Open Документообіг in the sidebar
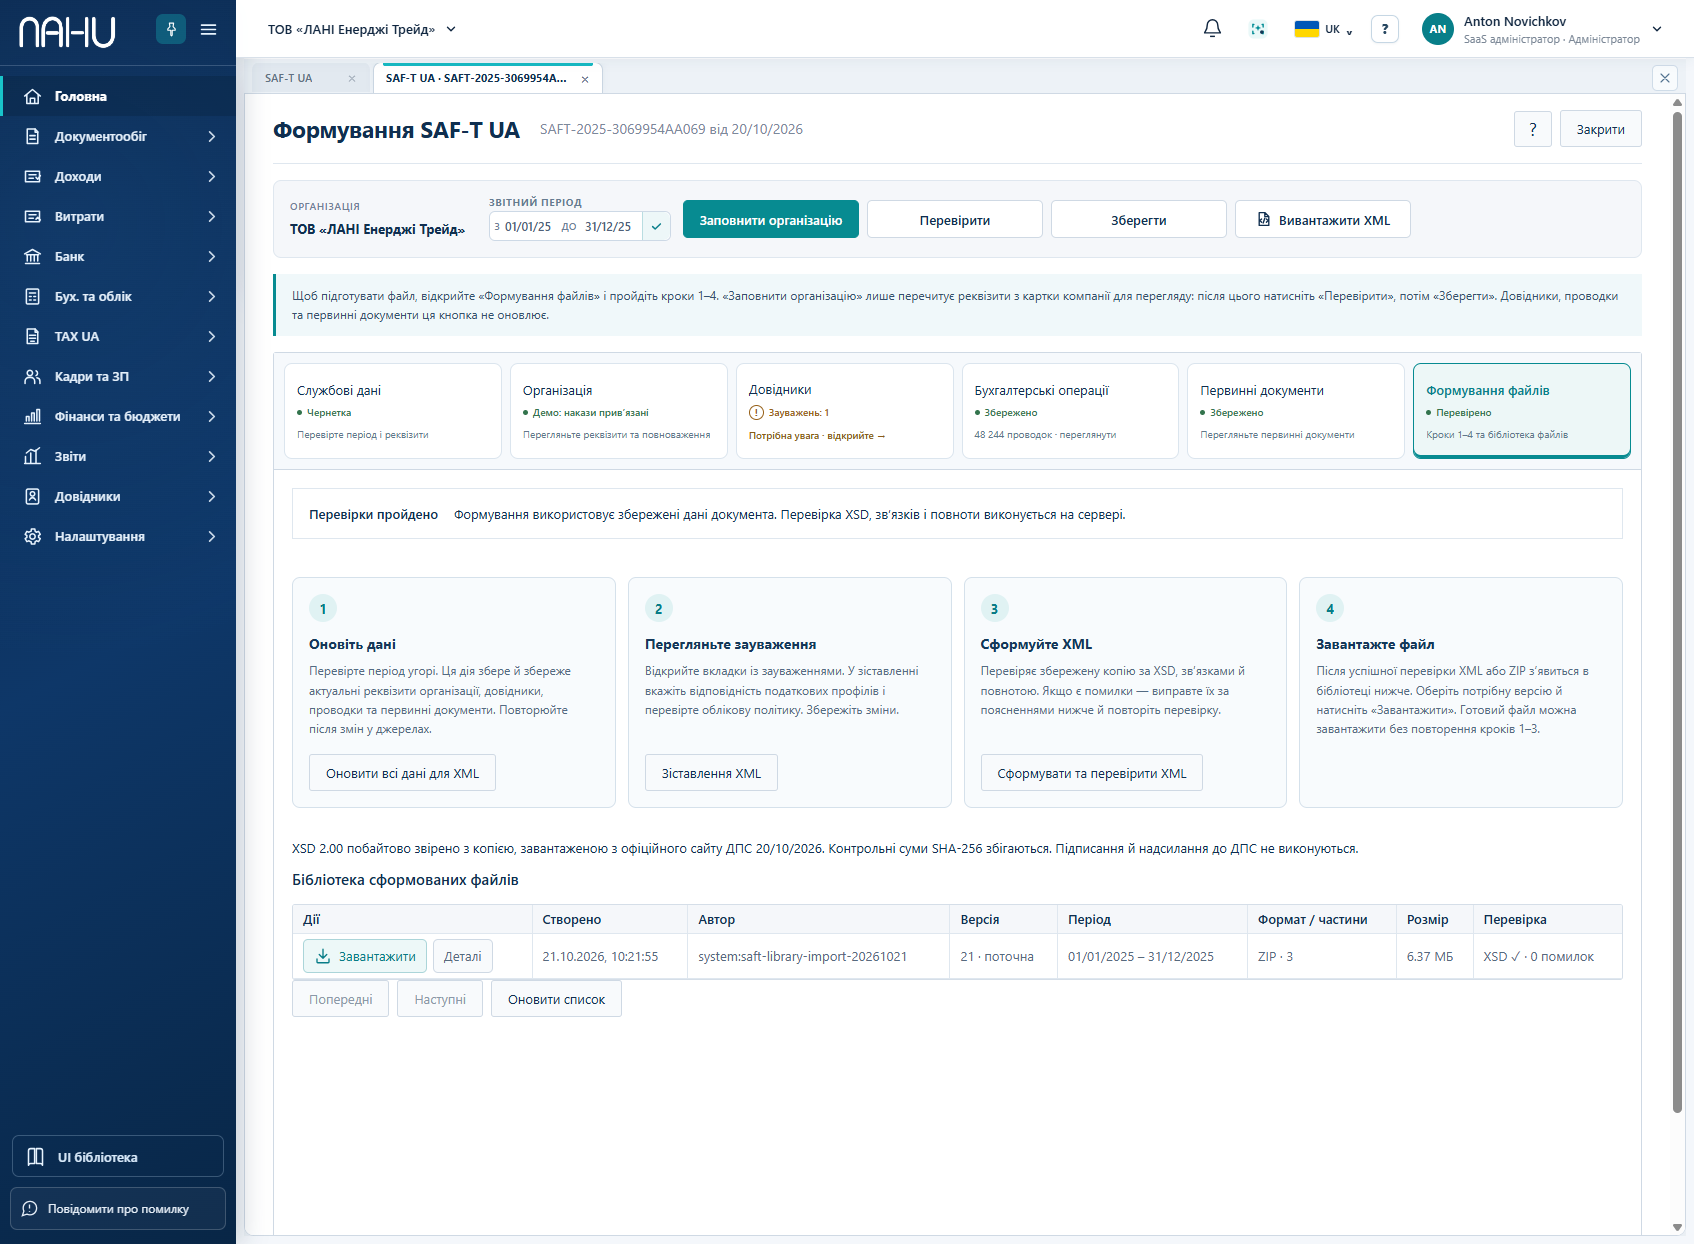The width and height of the screenshot is (1694, 1244). click(118, 136)
